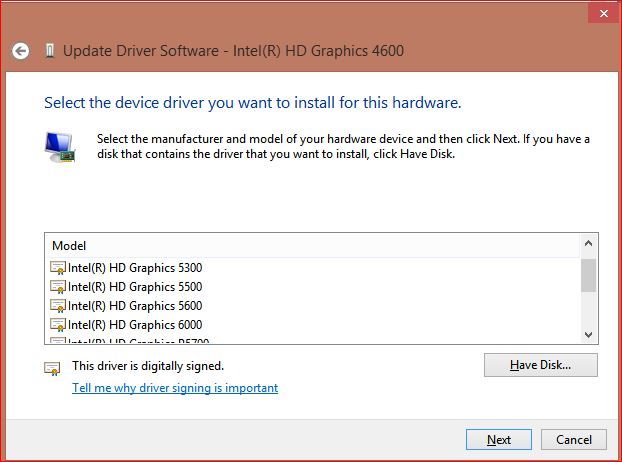The image size is (622, 462).
Task: Cancel the driver update wizard
Action: tap(573, 440)
